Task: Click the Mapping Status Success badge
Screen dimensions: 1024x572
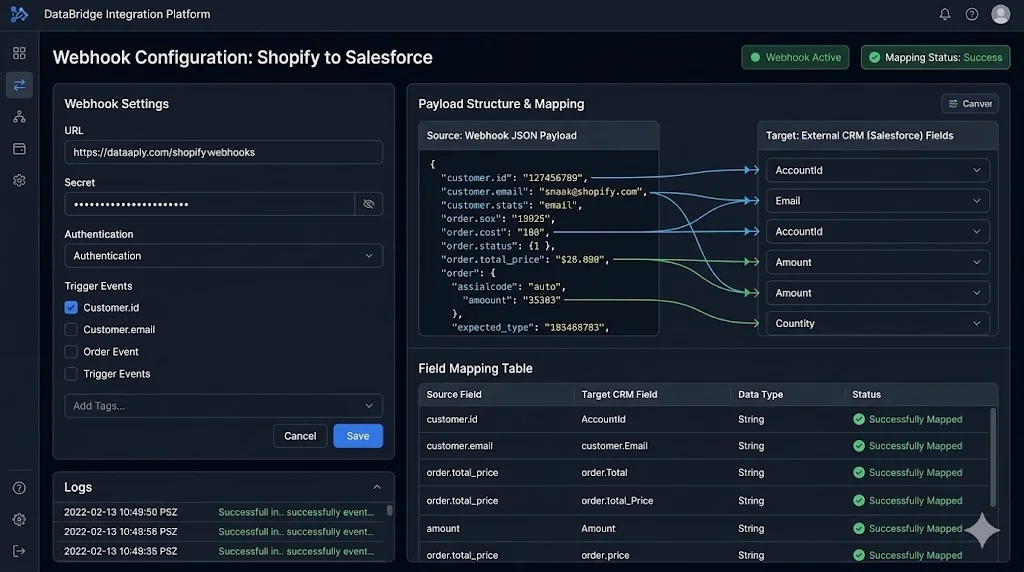Action: [x=935, y=57]
